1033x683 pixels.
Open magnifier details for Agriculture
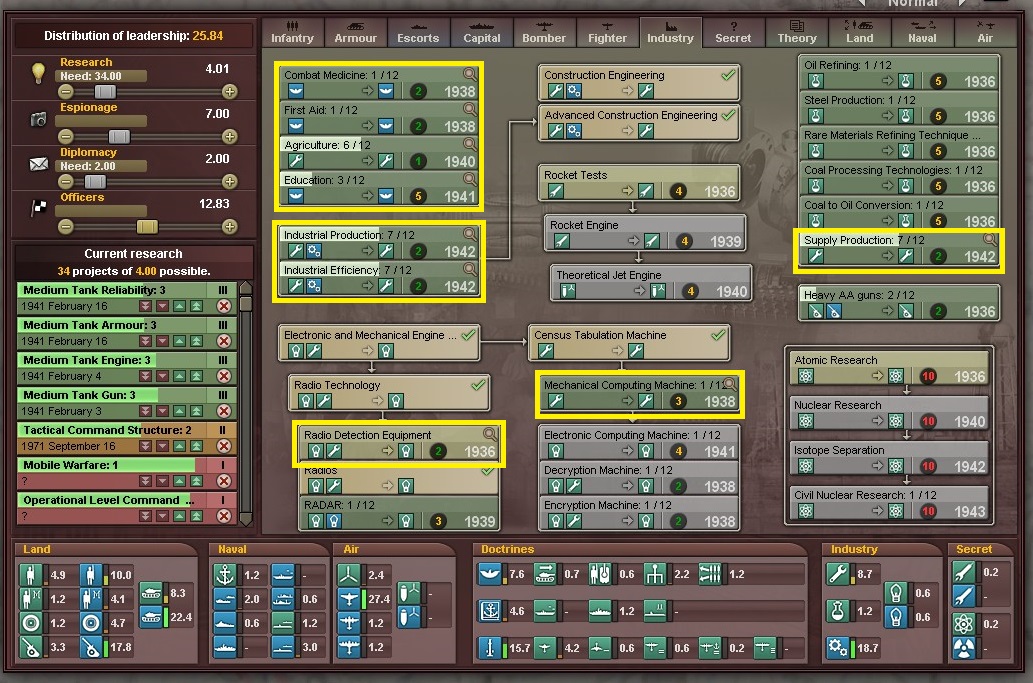(x=470, y=144)
